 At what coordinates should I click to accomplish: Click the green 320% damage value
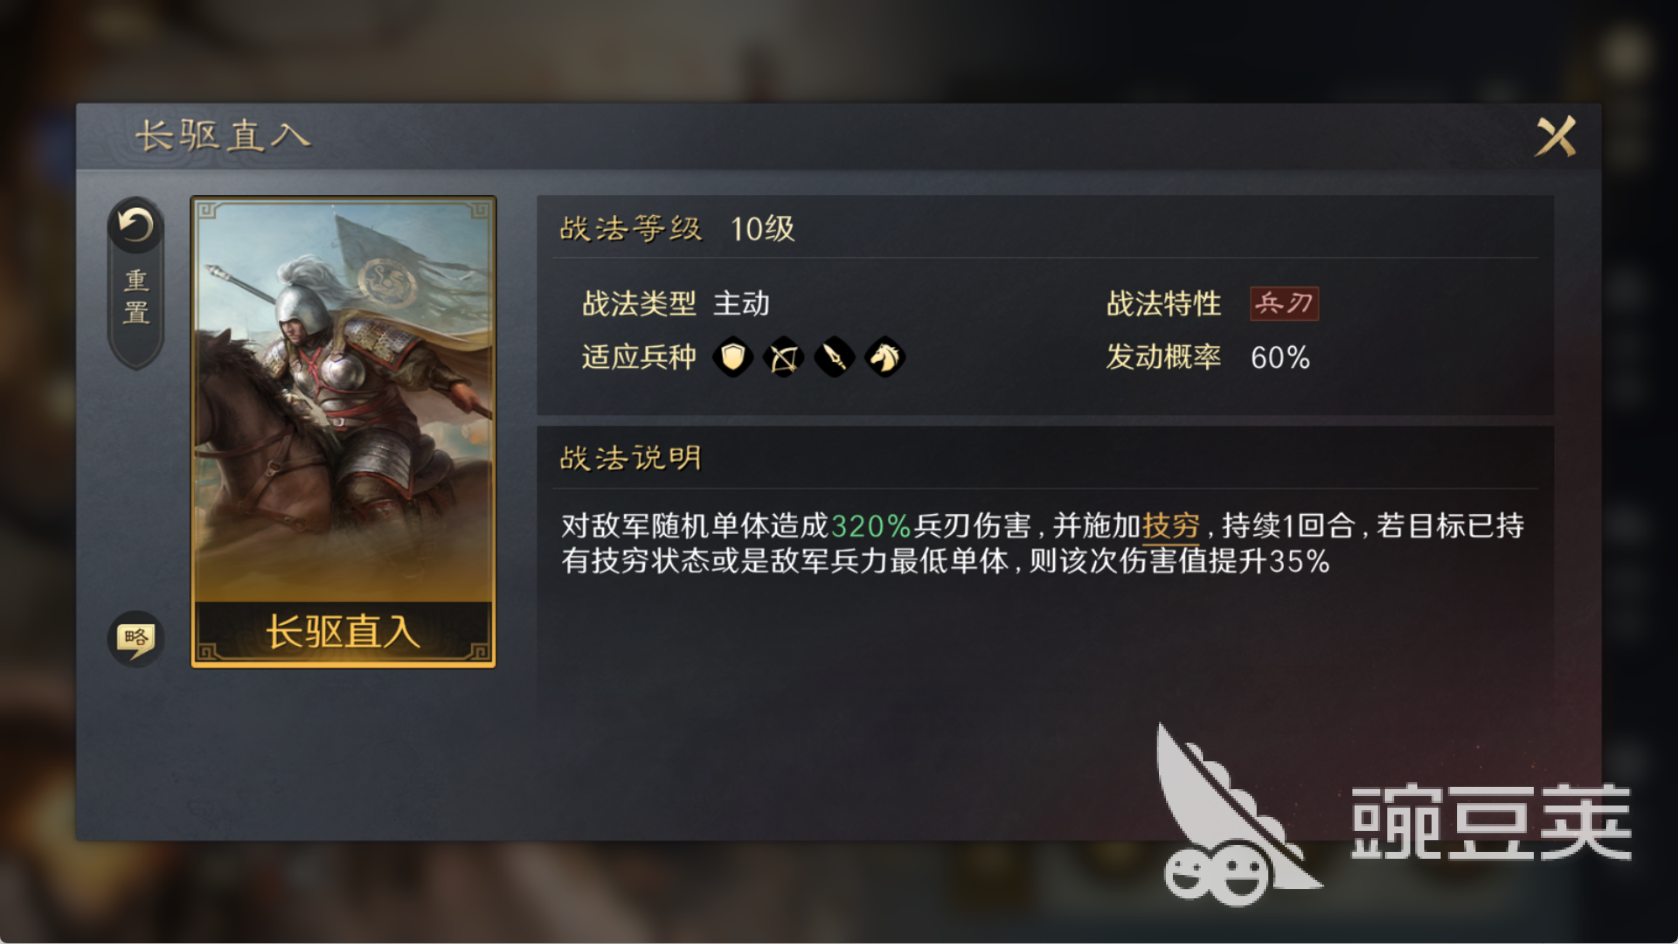click(871, 525)
